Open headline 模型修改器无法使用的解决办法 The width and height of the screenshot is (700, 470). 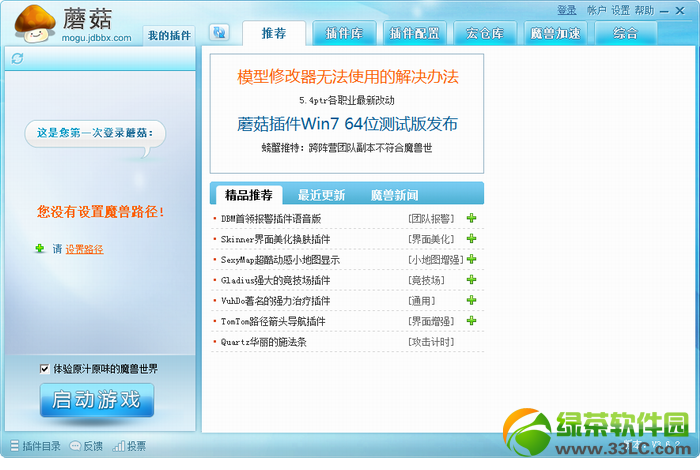pos(347,77)
